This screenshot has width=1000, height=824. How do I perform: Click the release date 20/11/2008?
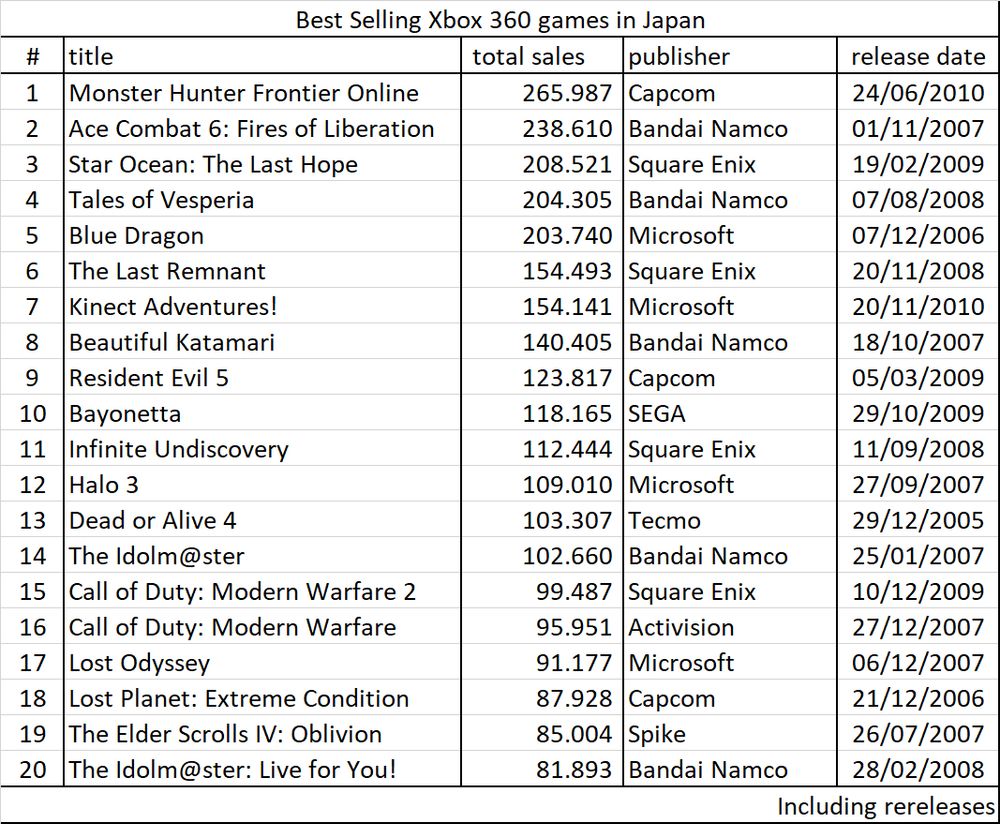pos(918,272)
